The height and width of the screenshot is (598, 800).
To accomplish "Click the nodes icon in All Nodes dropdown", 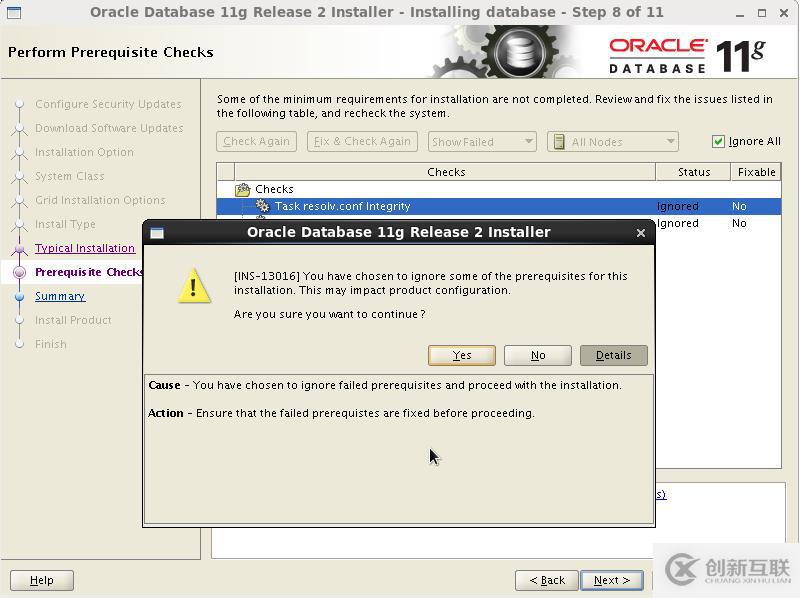I will point(559,141).
